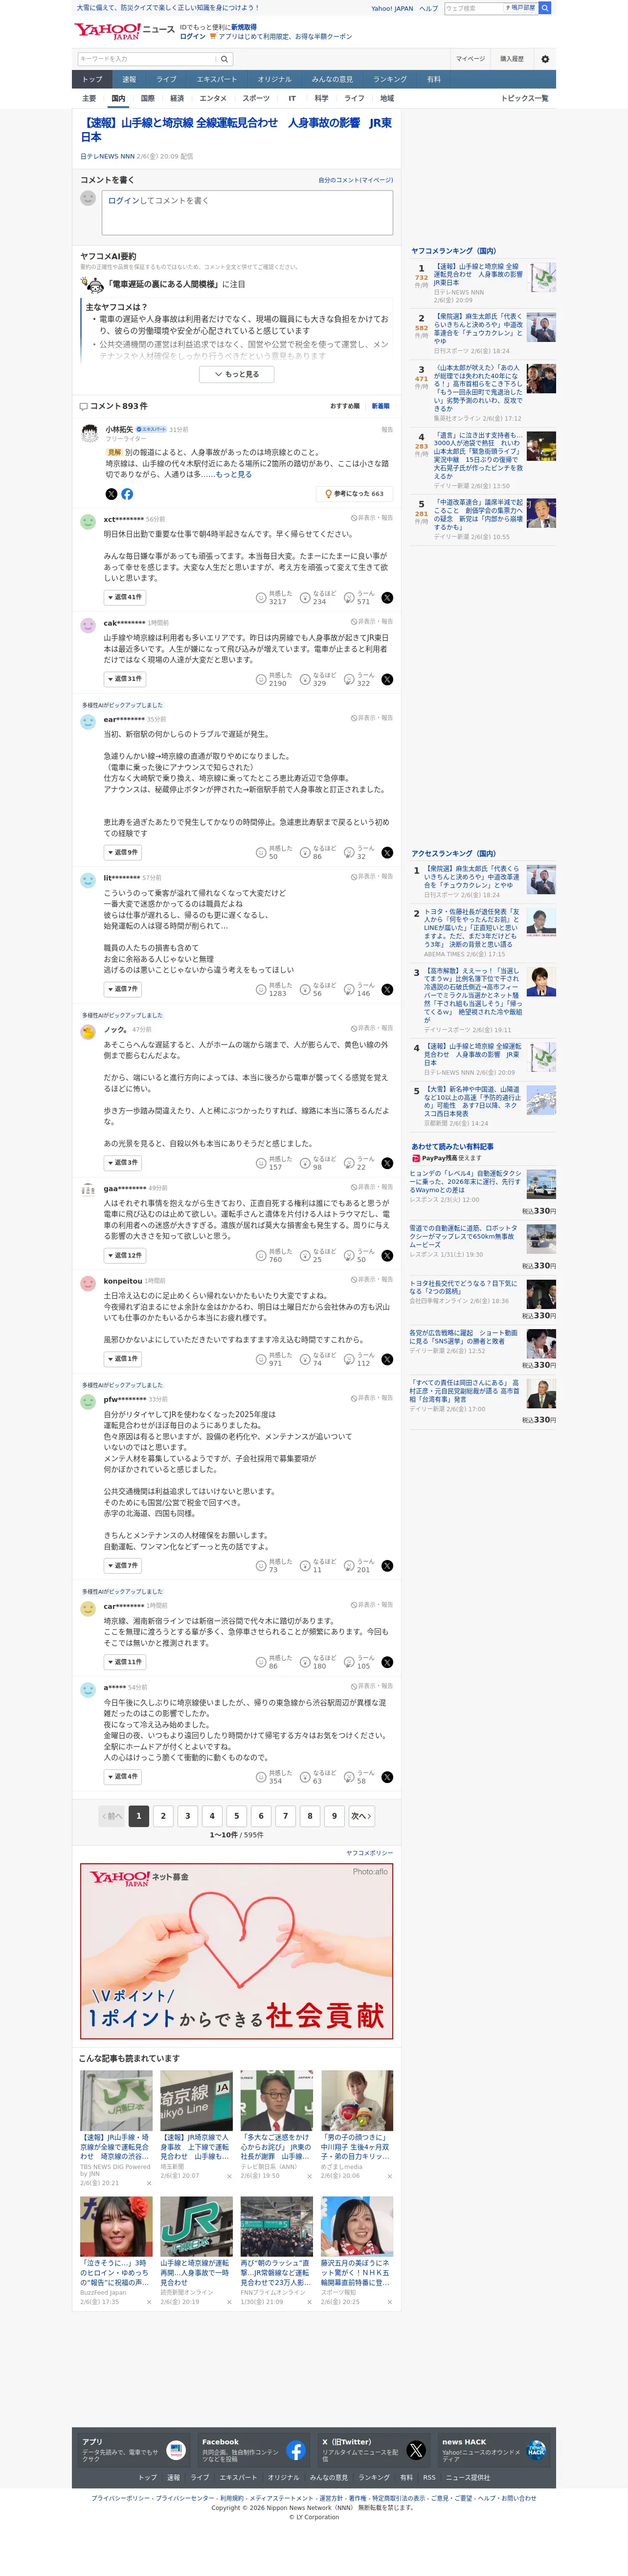Expand 返信9件 replies on ear's comment

pyautogui.click(x=122, y=852)
